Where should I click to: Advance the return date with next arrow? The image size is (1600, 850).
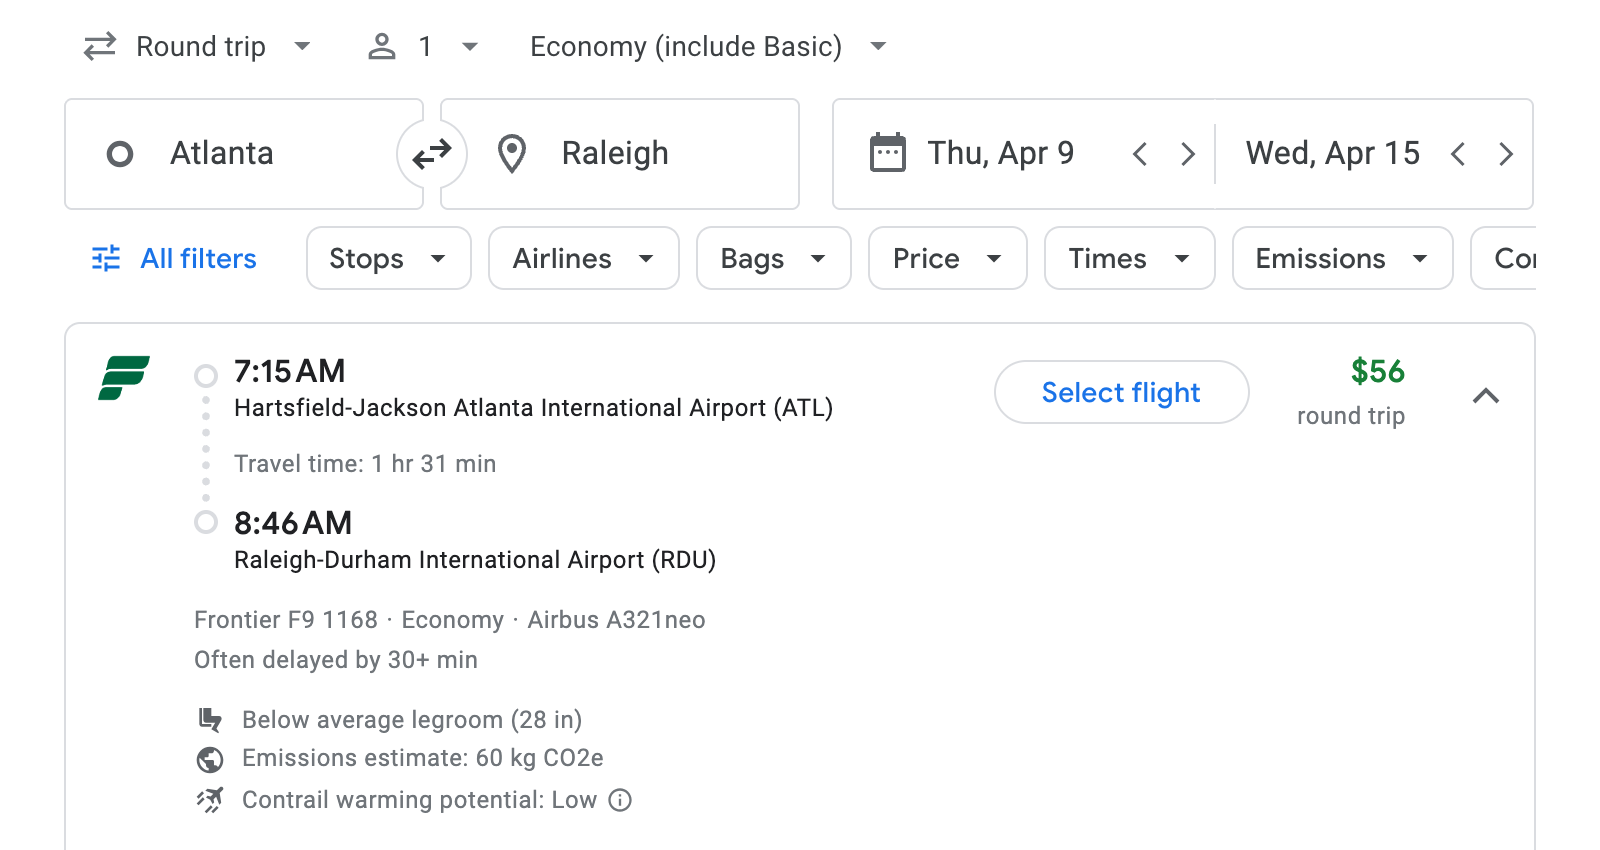(x=1507, y=153)
